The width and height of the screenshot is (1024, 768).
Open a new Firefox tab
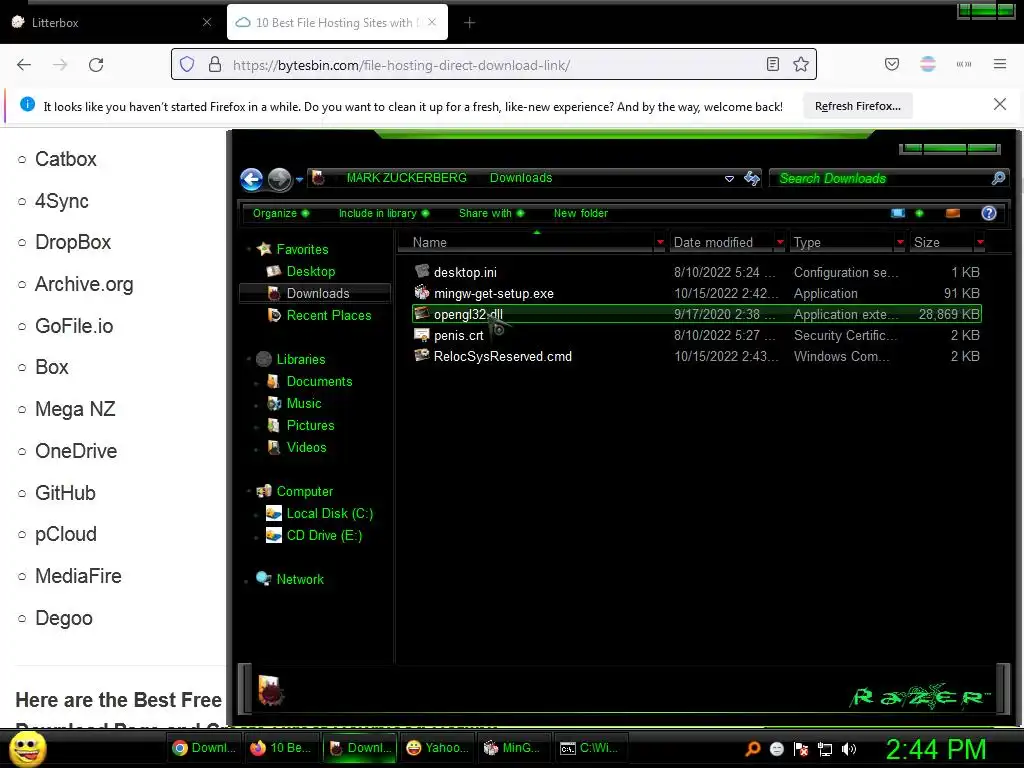click(x=469, y=23)
